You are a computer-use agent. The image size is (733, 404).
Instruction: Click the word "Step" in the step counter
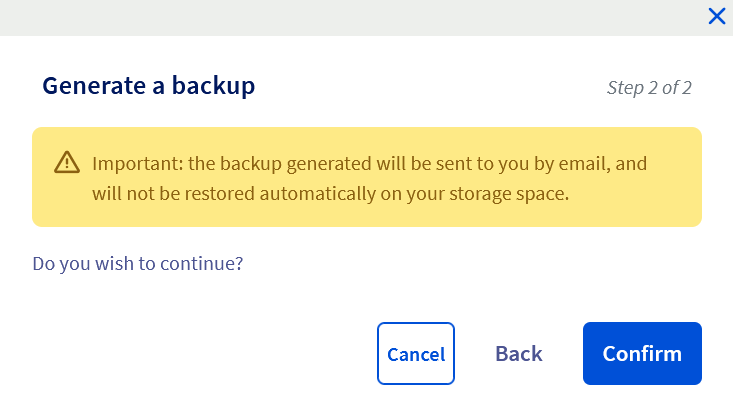(x=625, y=87)
